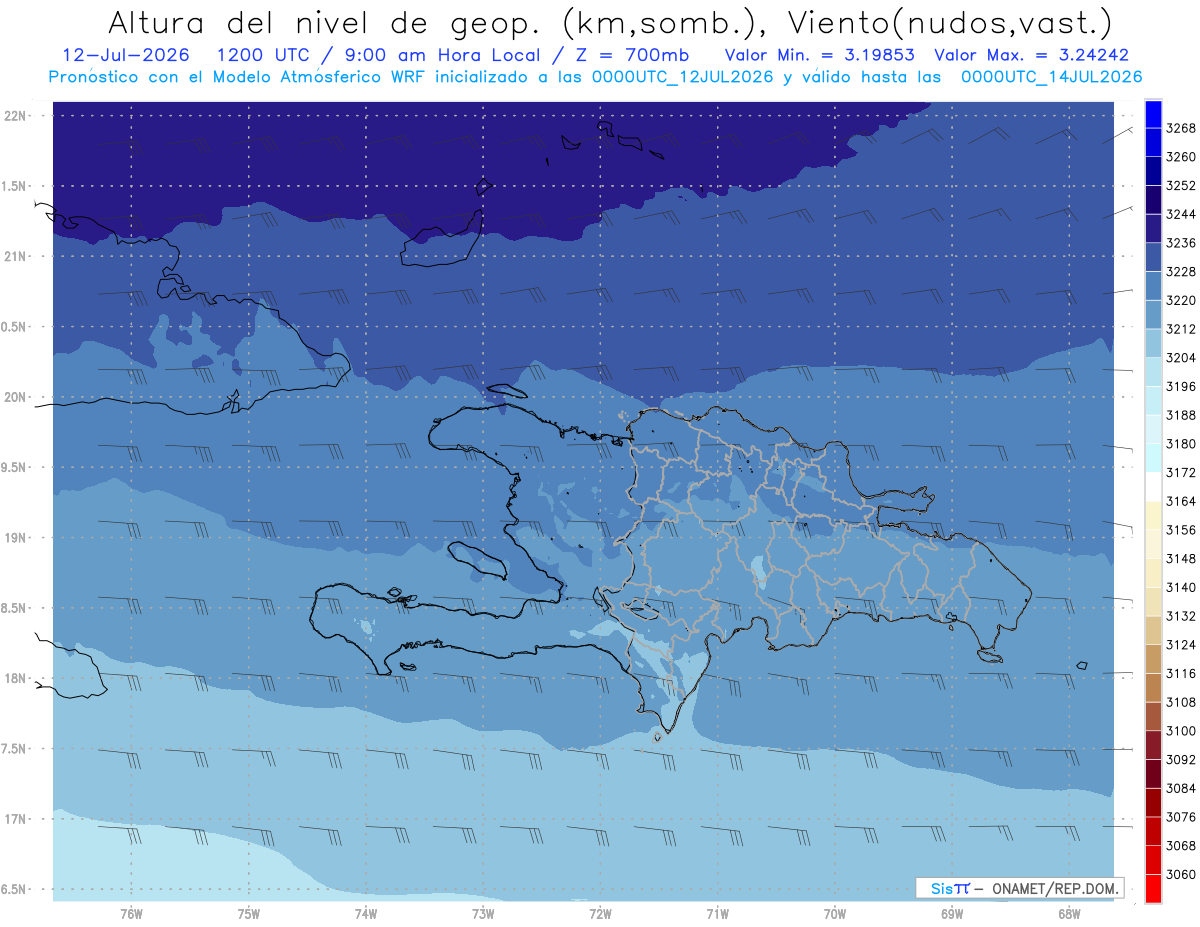This screenshot has width=1200, height=927.
Task: Click the 3060 legend value
Action: [1181, 874]
